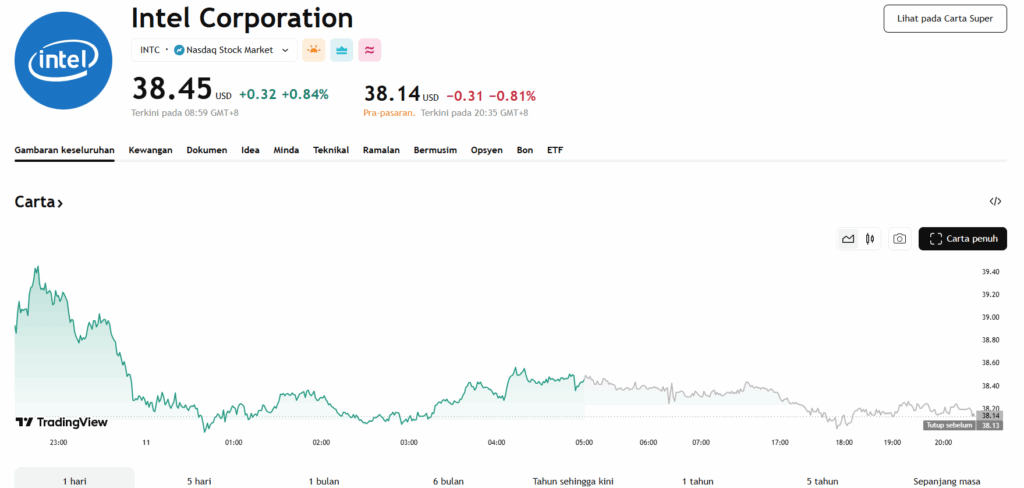Take a chart snapshot with camera icon
This screenshot has width=1024, height=488.
tap(899, 239)
